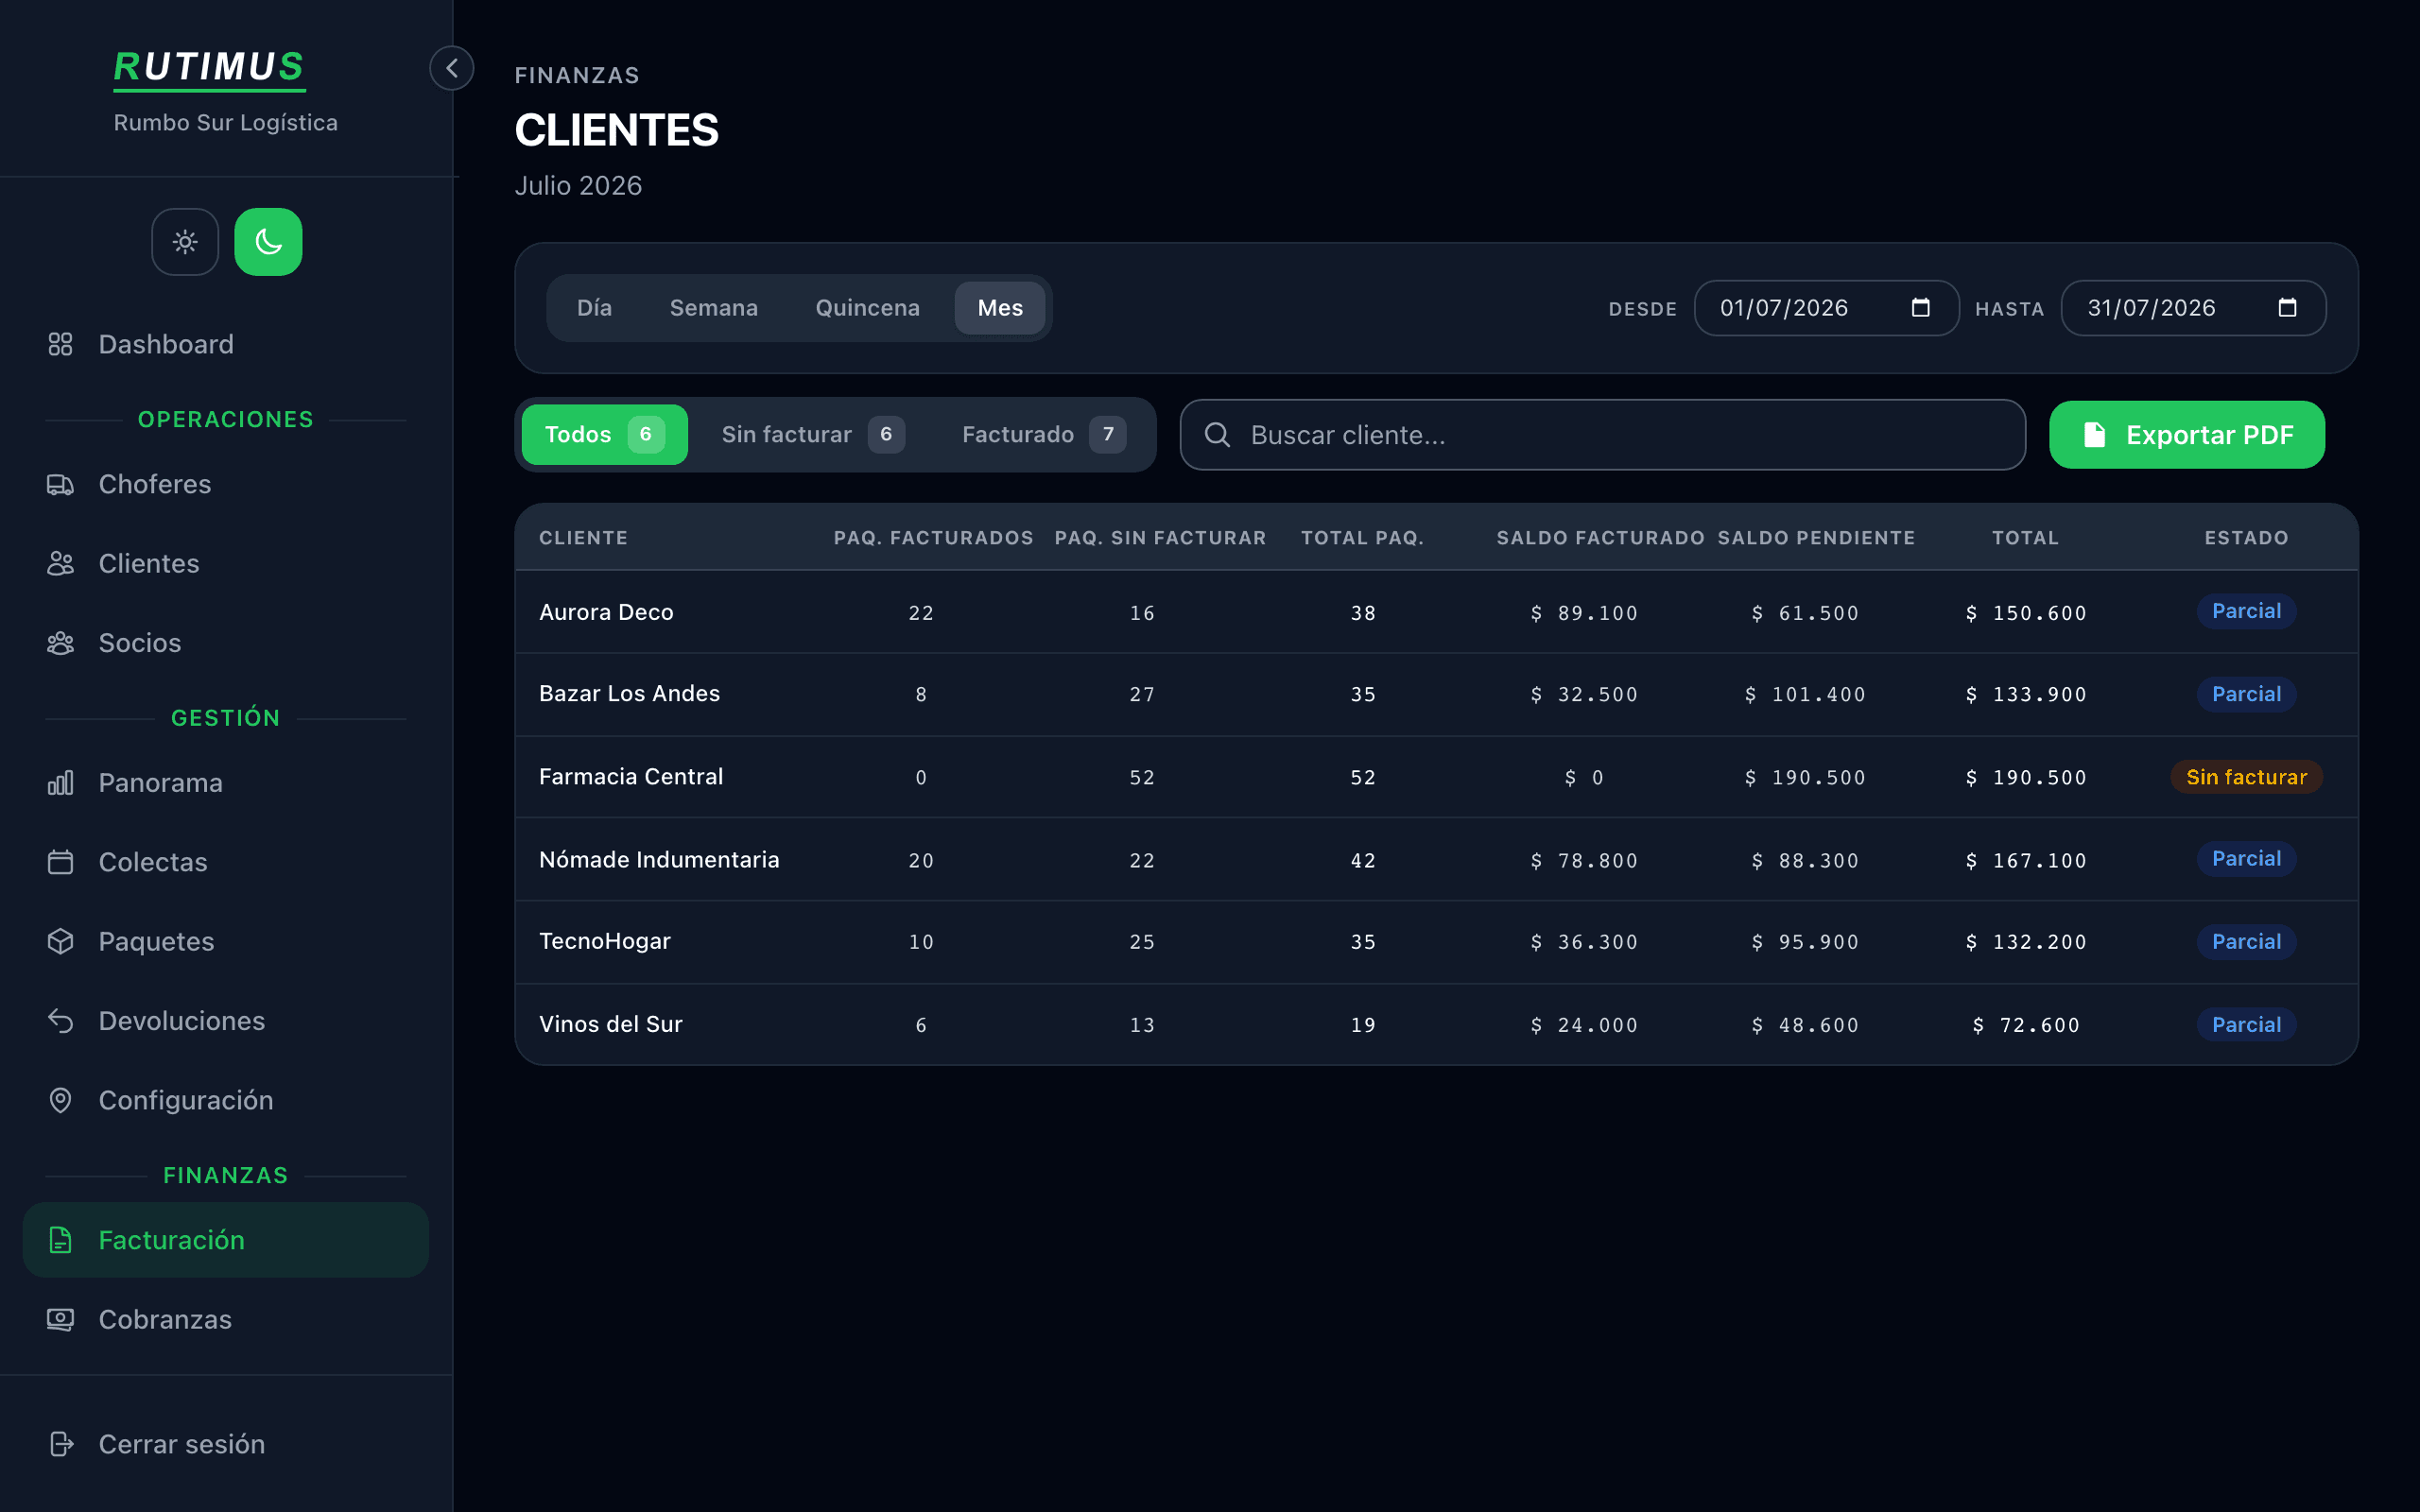The image size is (2420, 1512).
Task: Click the Sin facturar status badge of Farmacia Central
Action: pos(2246,777)
